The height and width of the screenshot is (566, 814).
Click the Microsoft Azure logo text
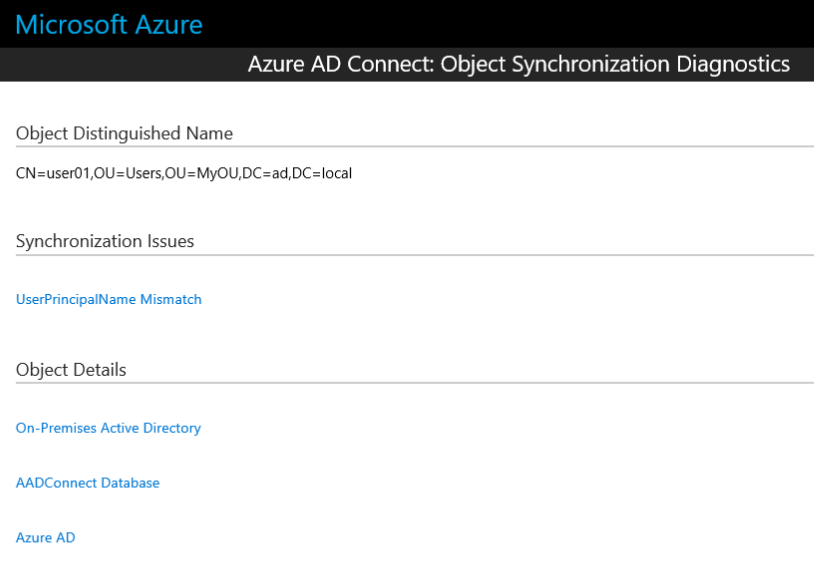(x=109, y=24)
